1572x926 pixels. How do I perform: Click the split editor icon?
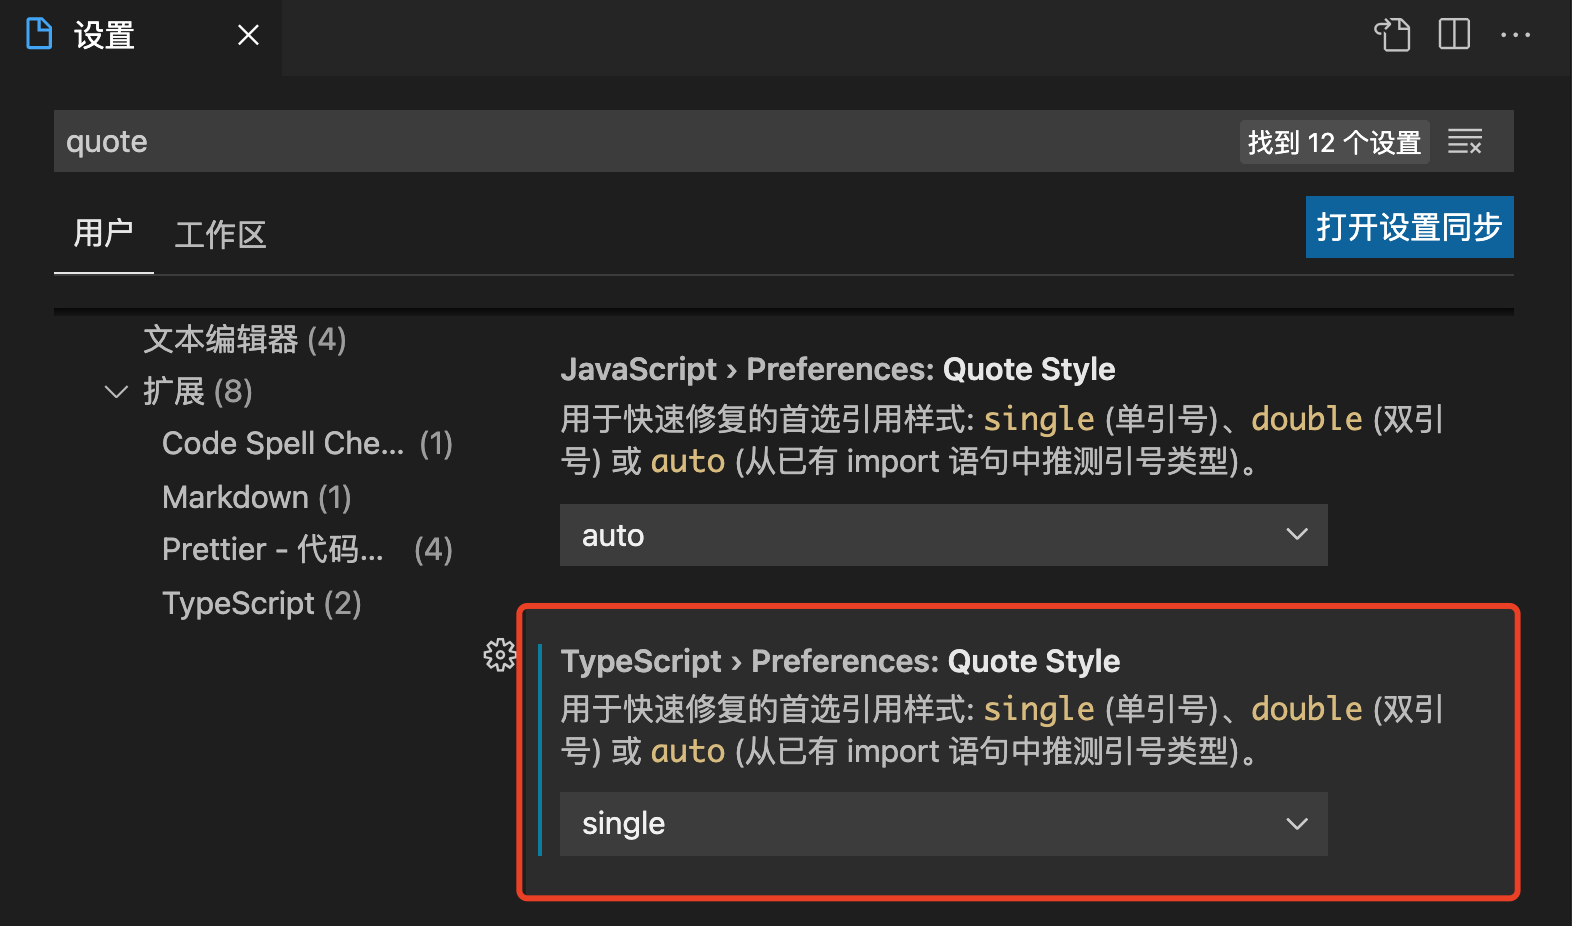coord(1454,35)
